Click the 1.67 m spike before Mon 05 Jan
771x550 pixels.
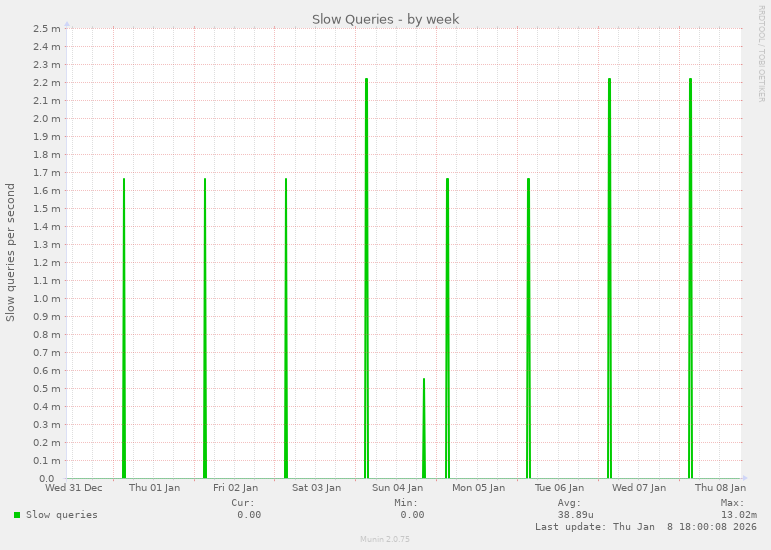coord(447,328)
